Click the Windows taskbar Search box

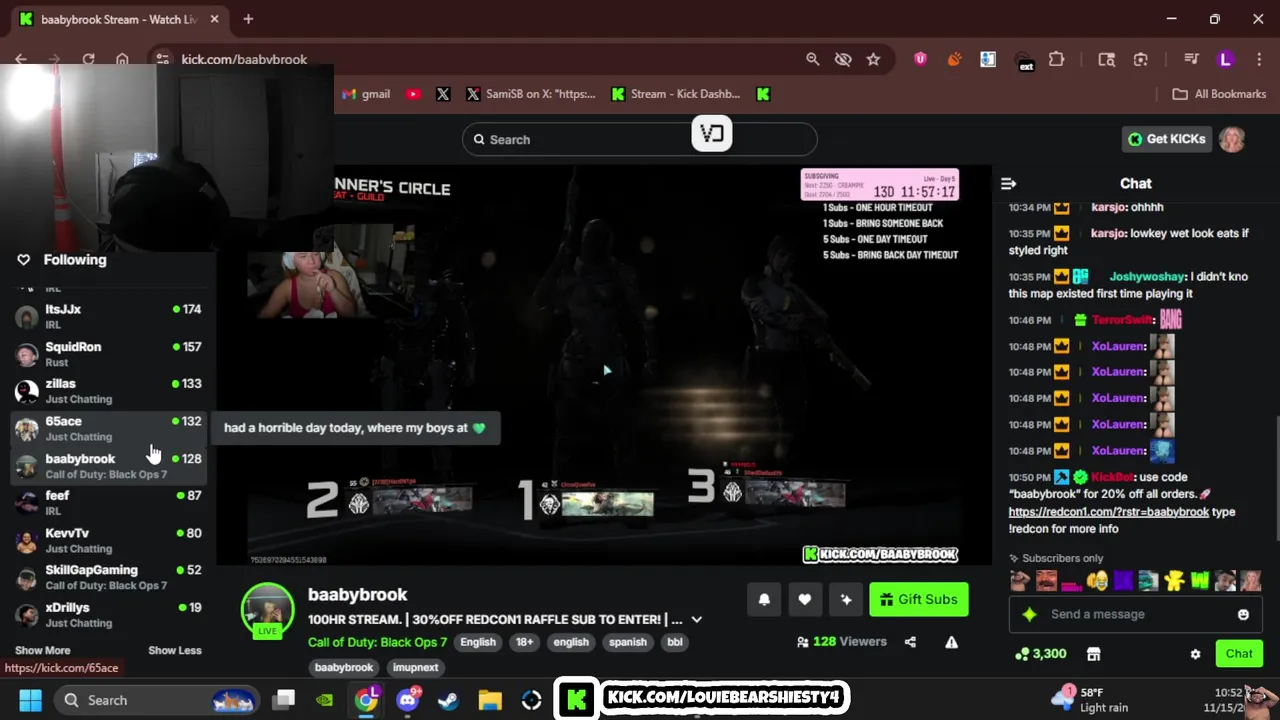[156, 700]
